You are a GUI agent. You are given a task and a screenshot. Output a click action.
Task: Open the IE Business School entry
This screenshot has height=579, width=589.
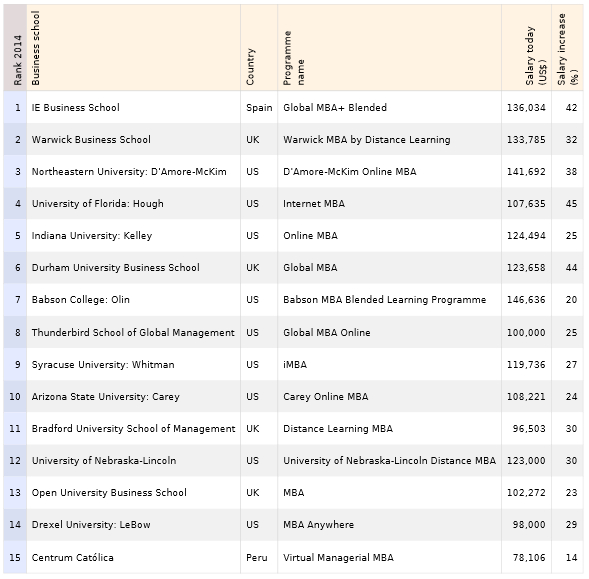[x=76, y=107]
